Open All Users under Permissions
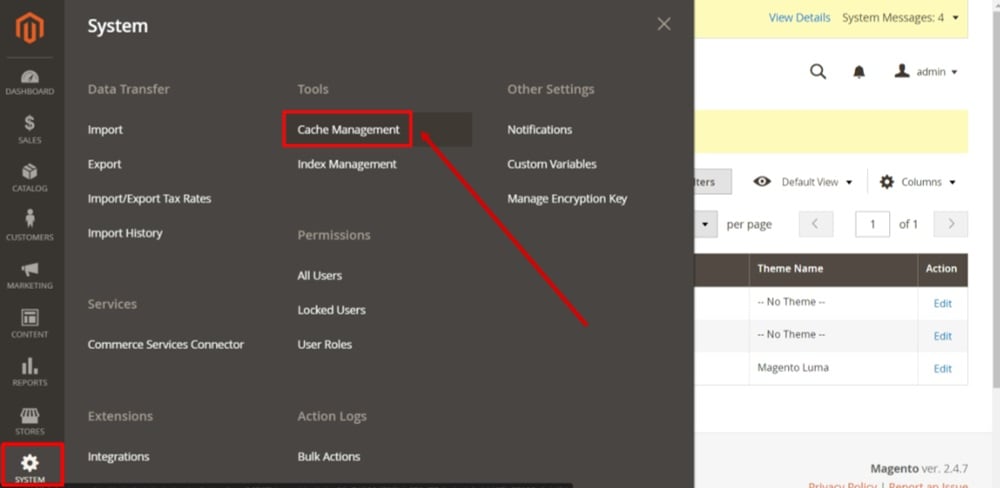The height and width of the screenshot is (488, 1000). coord(320,276)
